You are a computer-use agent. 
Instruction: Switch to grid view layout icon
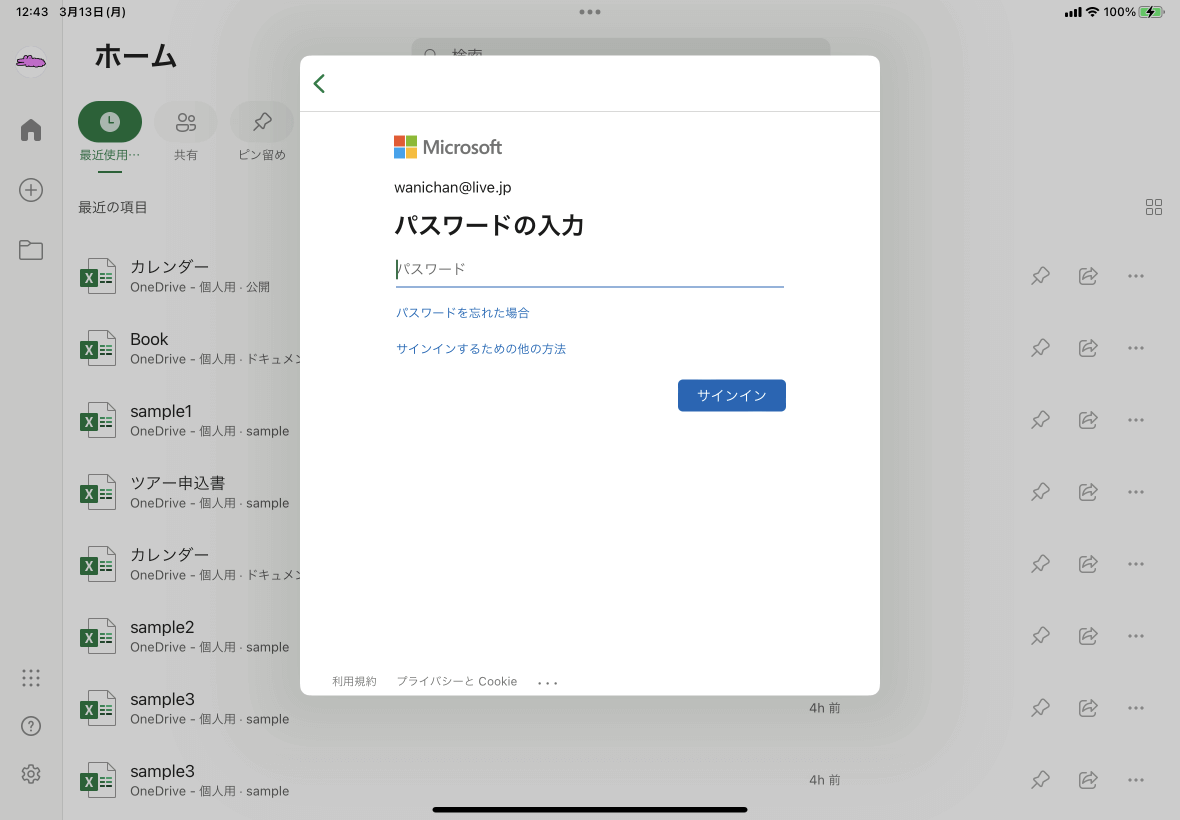point(1154,207)
